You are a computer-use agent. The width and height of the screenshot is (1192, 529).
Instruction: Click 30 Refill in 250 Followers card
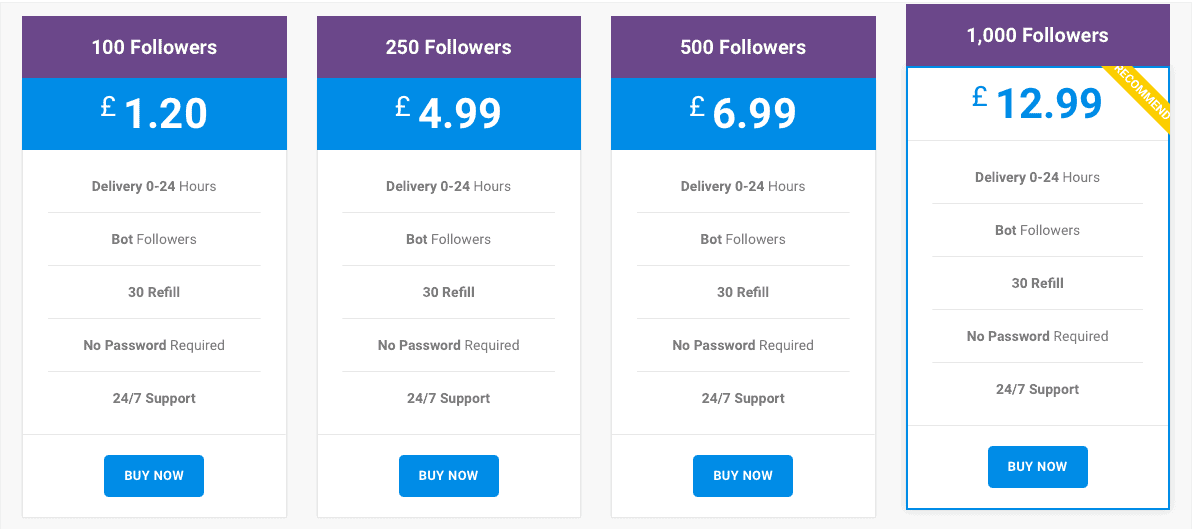[x=449, y=292]
